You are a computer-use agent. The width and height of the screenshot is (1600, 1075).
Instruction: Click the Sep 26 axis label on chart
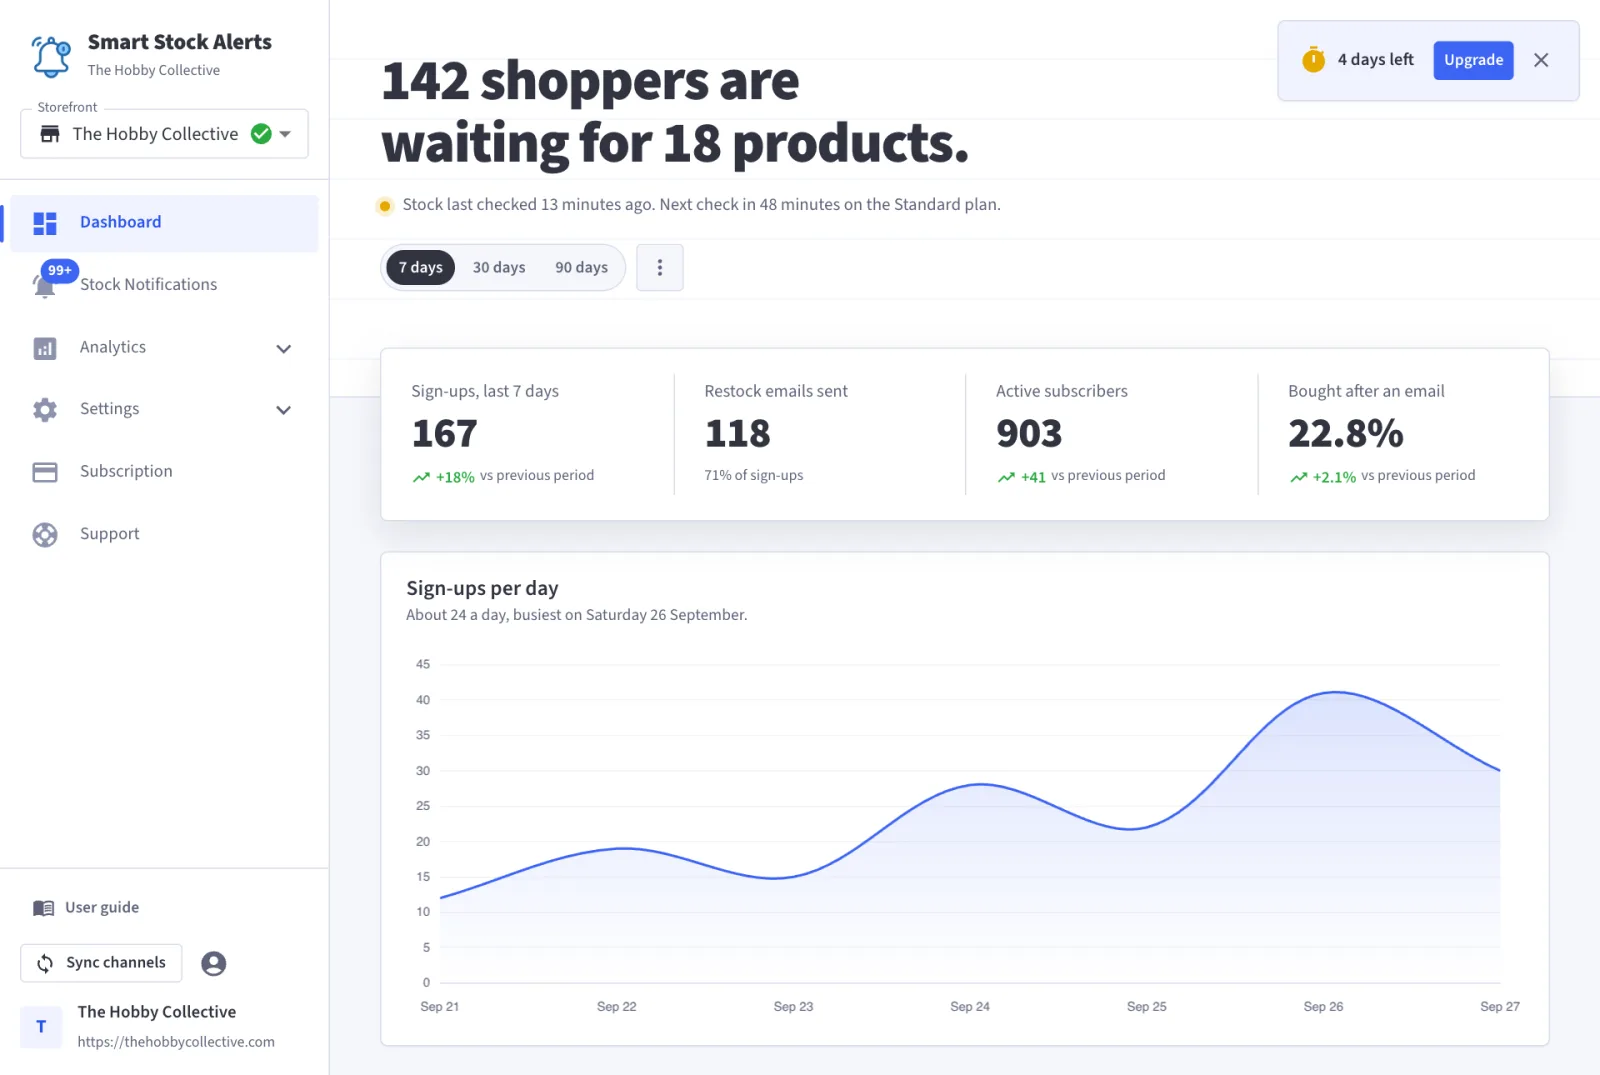pyautogui.click(x=1323, y=1007)
